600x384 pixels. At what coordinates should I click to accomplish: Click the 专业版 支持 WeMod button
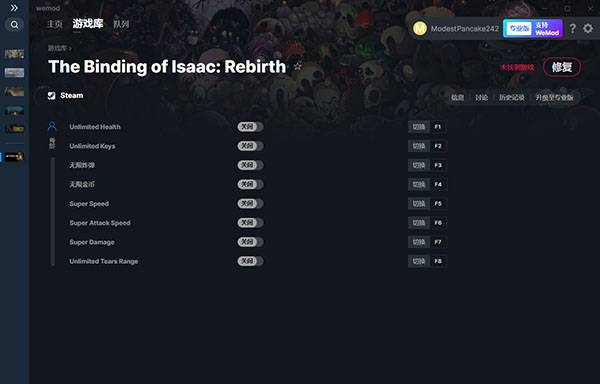click(532, 29)
